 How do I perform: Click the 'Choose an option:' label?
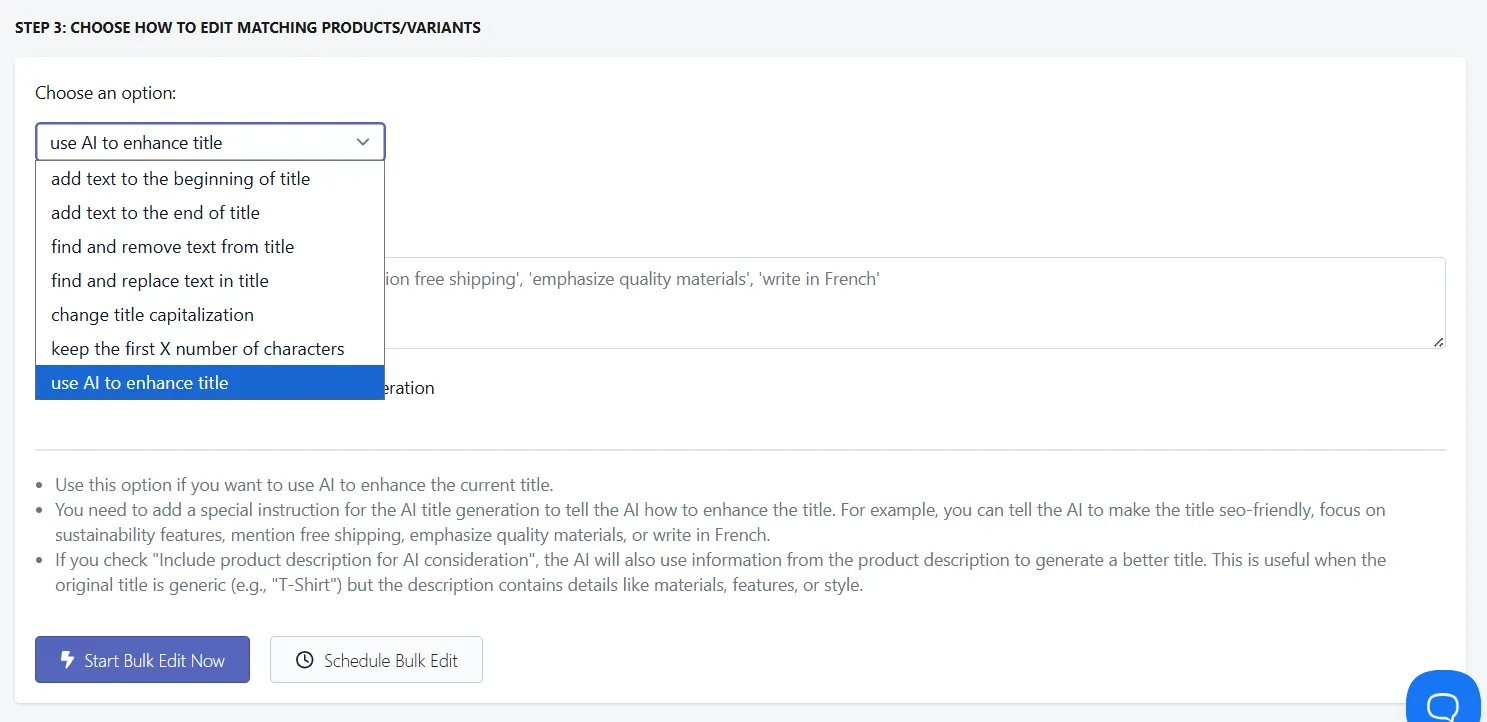(106, 93)
